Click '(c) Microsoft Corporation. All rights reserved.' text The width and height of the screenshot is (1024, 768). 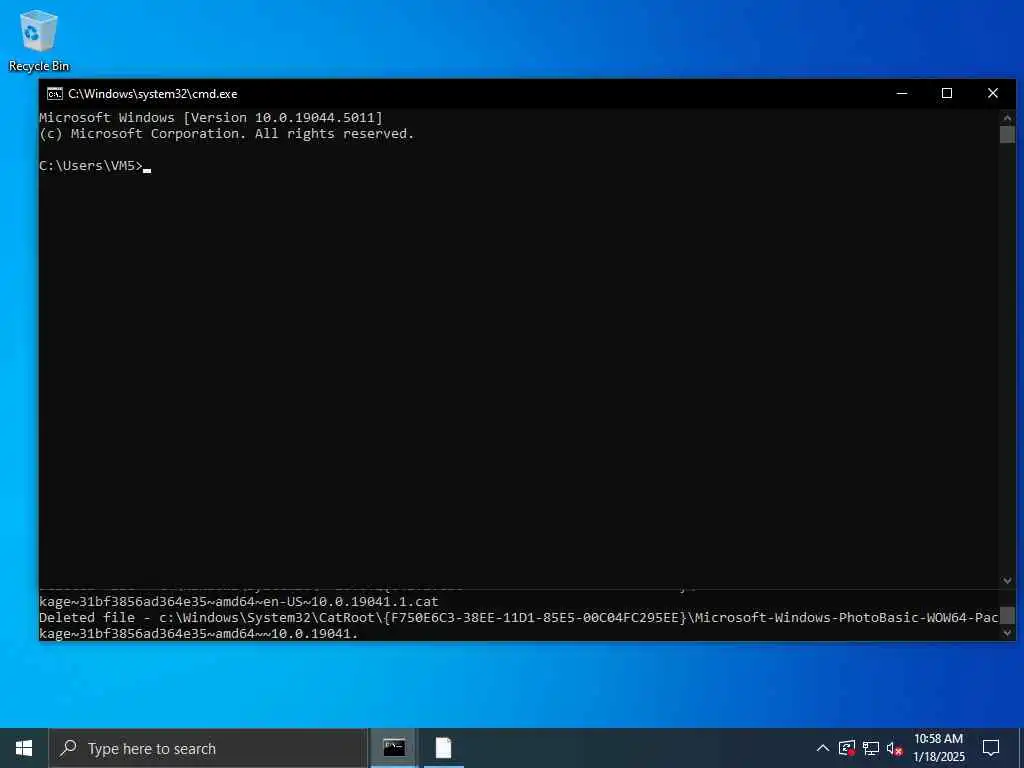[227, 134]
